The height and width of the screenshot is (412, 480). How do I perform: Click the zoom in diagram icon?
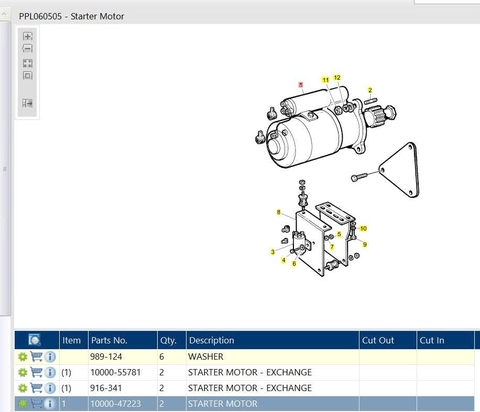pyautogui.click(x=28, y=36)
